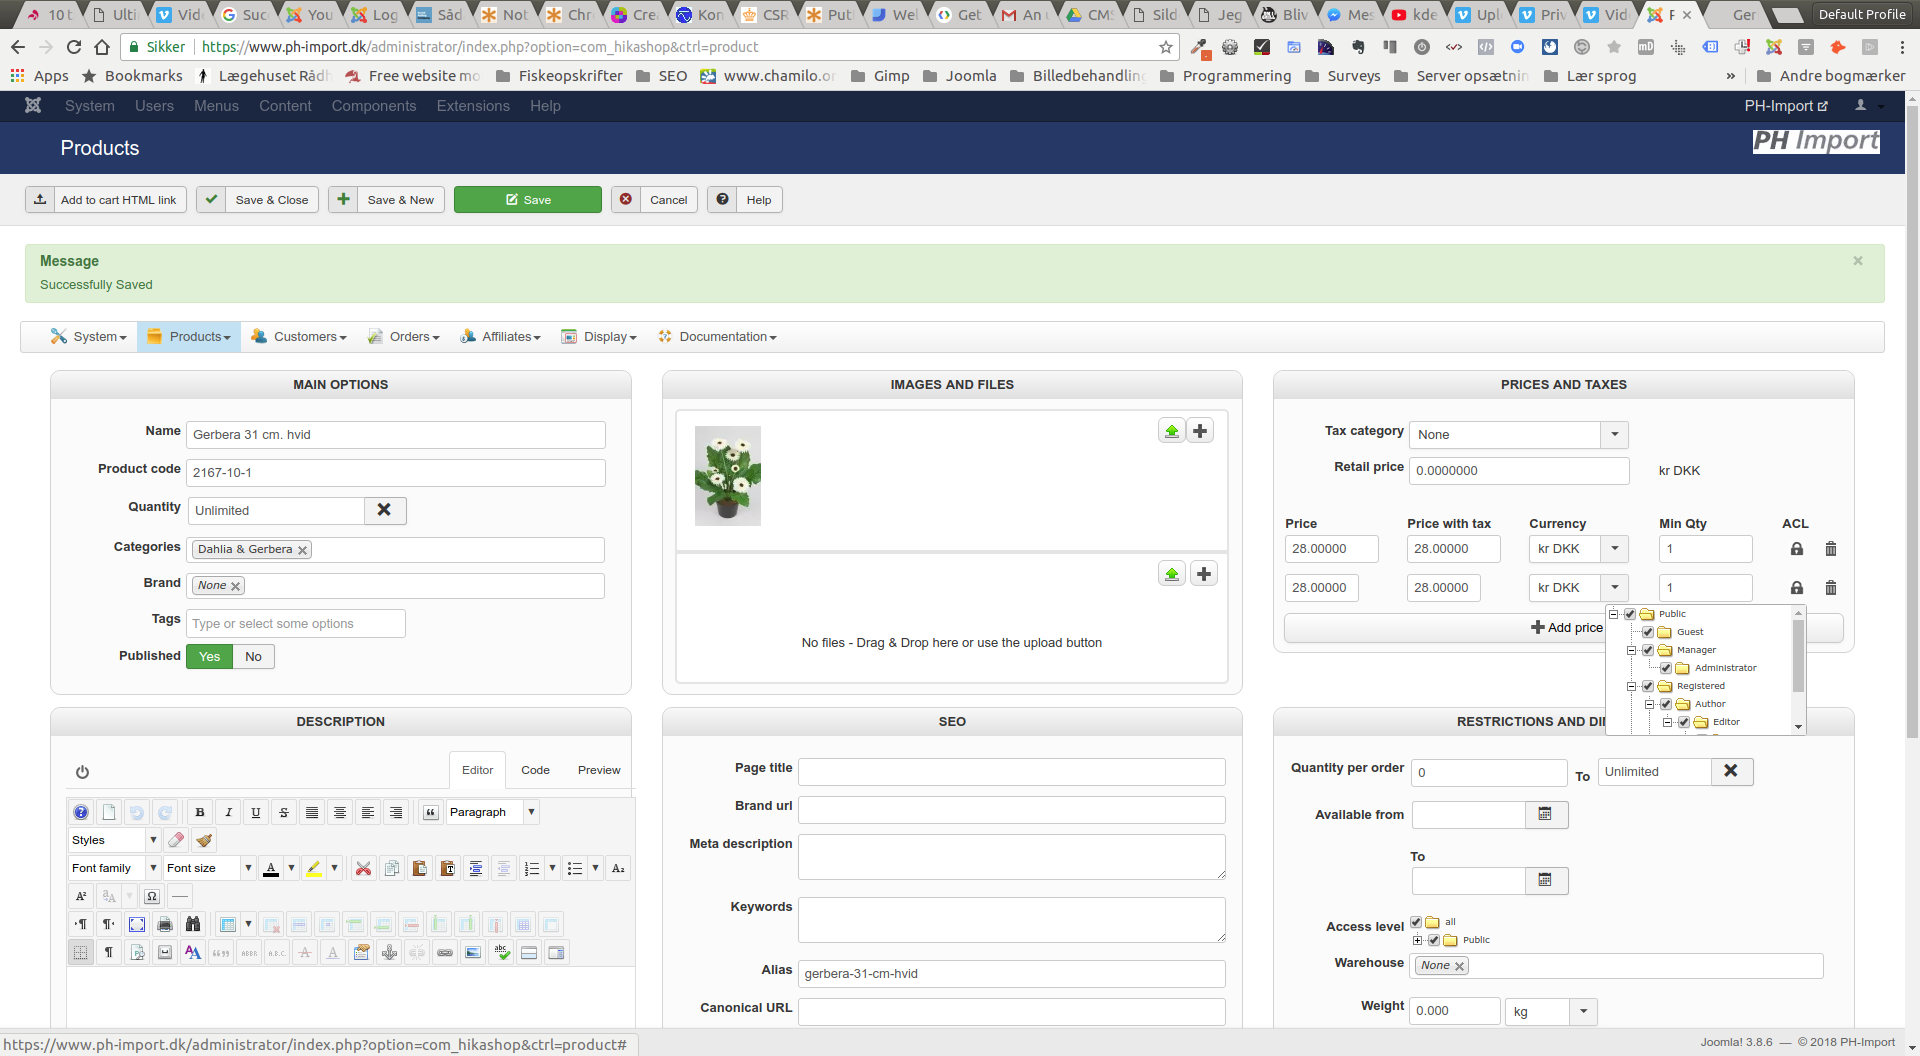
Task: Insert a special character with Omega icon
Action: (152, 896)
